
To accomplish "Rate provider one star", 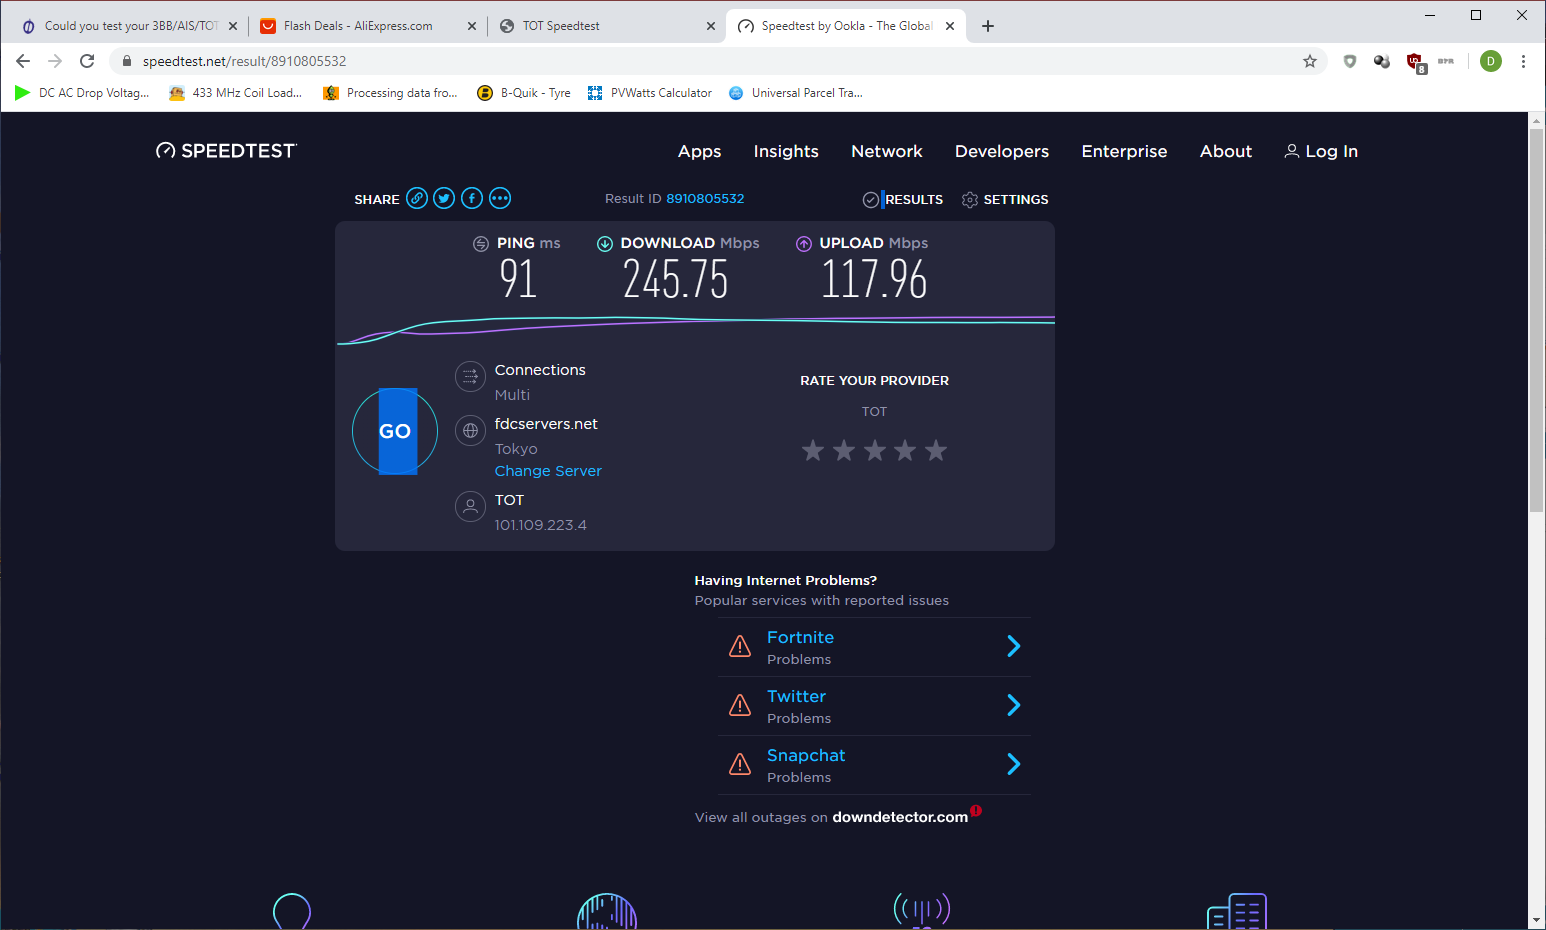I will click(x=813, y=450).
